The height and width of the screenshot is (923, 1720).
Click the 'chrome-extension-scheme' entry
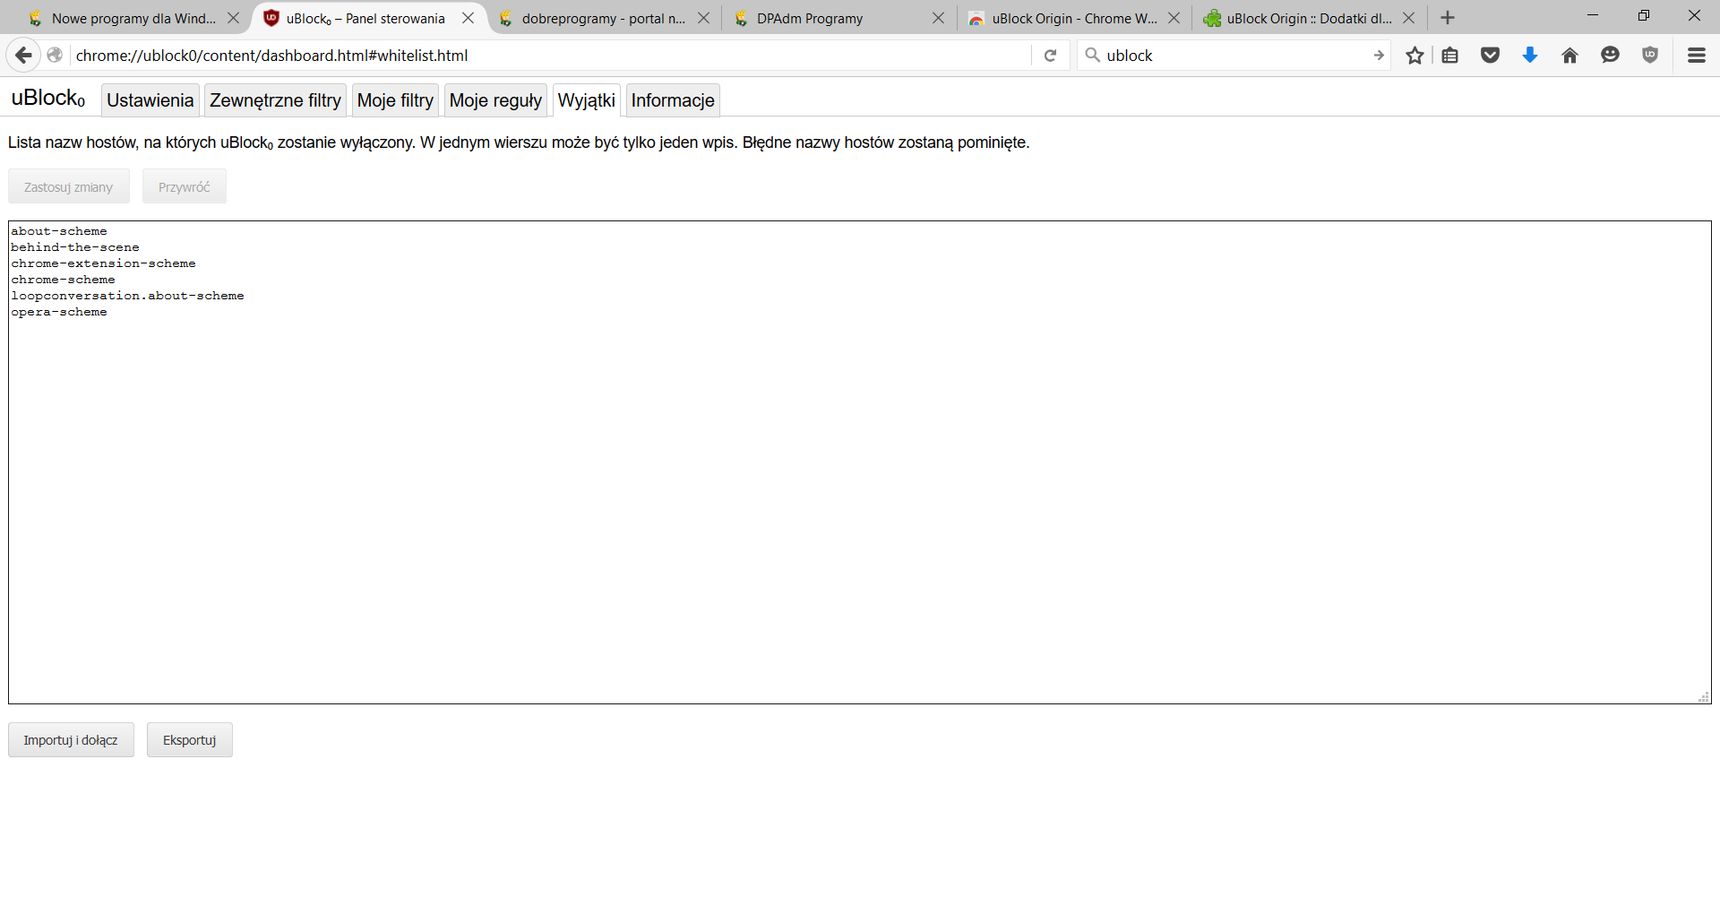point(103,263)
